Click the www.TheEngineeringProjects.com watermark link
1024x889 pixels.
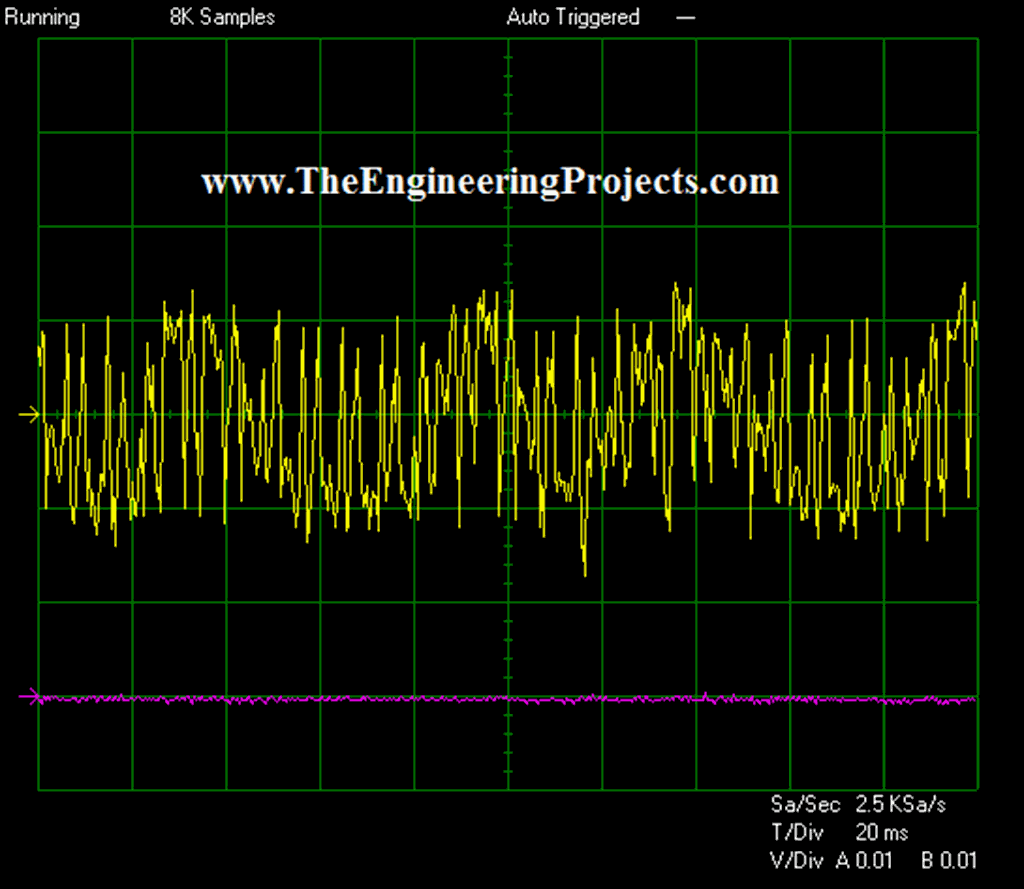click(490, 180)
